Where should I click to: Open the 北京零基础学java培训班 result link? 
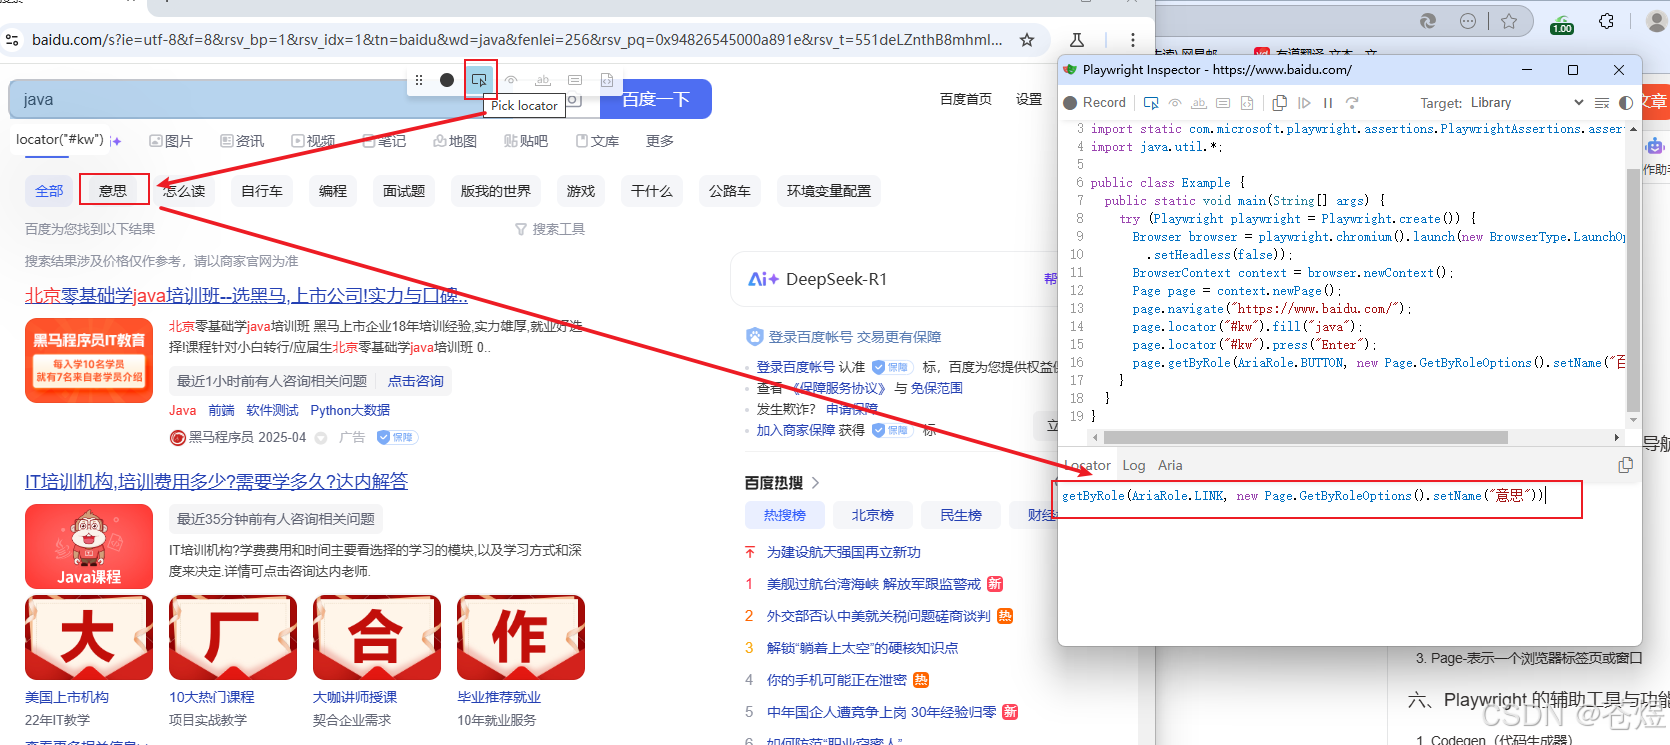coord(246,296)
